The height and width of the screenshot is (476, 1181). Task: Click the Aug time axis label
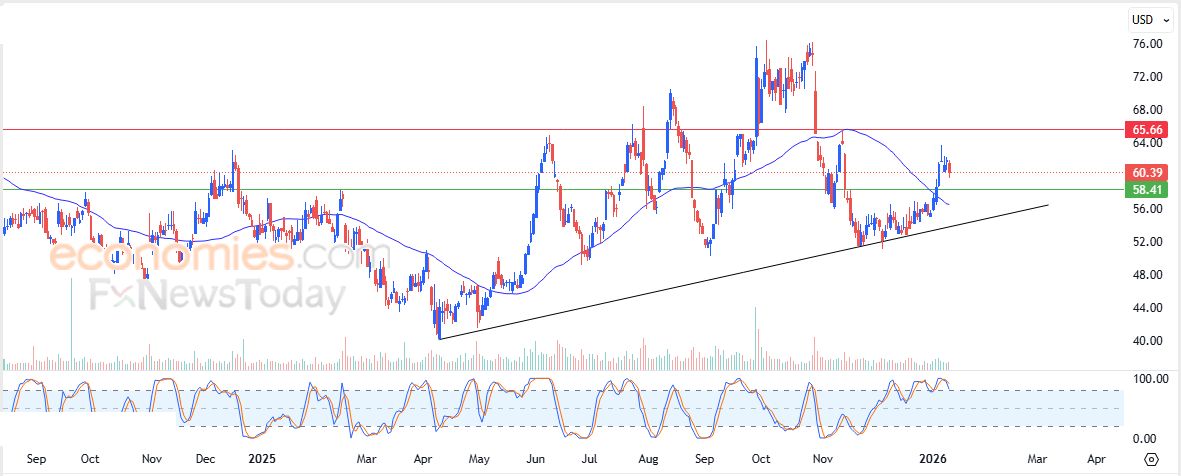[x=648, y=459]
